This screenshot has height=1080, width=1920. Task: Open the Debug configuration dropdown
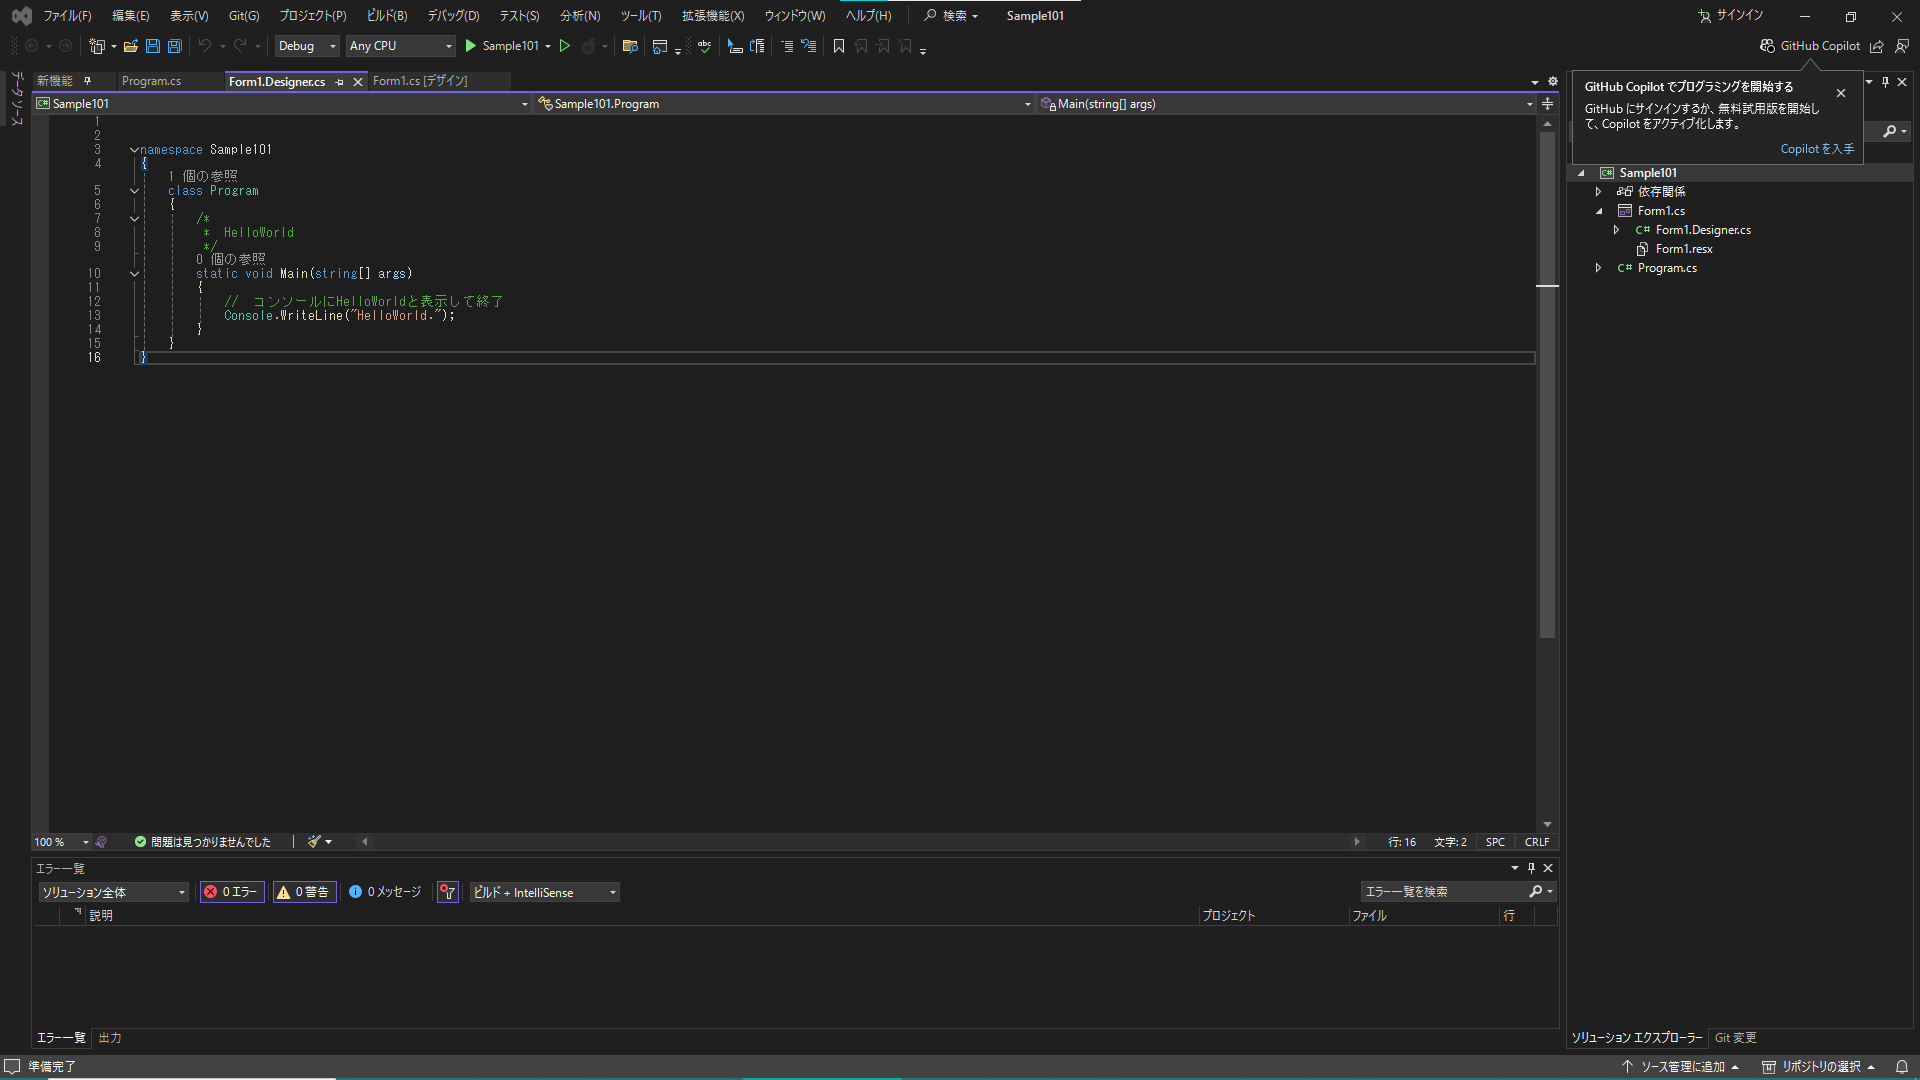[307, 46]
